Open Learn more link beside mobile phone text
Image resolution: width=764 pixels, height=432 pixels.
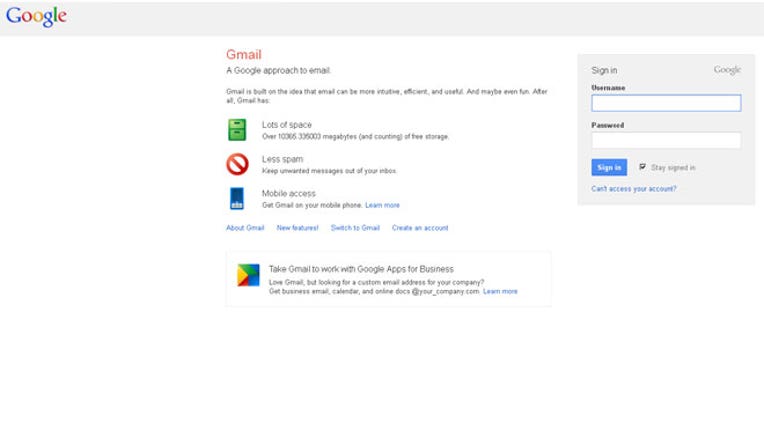click(382, 205)
